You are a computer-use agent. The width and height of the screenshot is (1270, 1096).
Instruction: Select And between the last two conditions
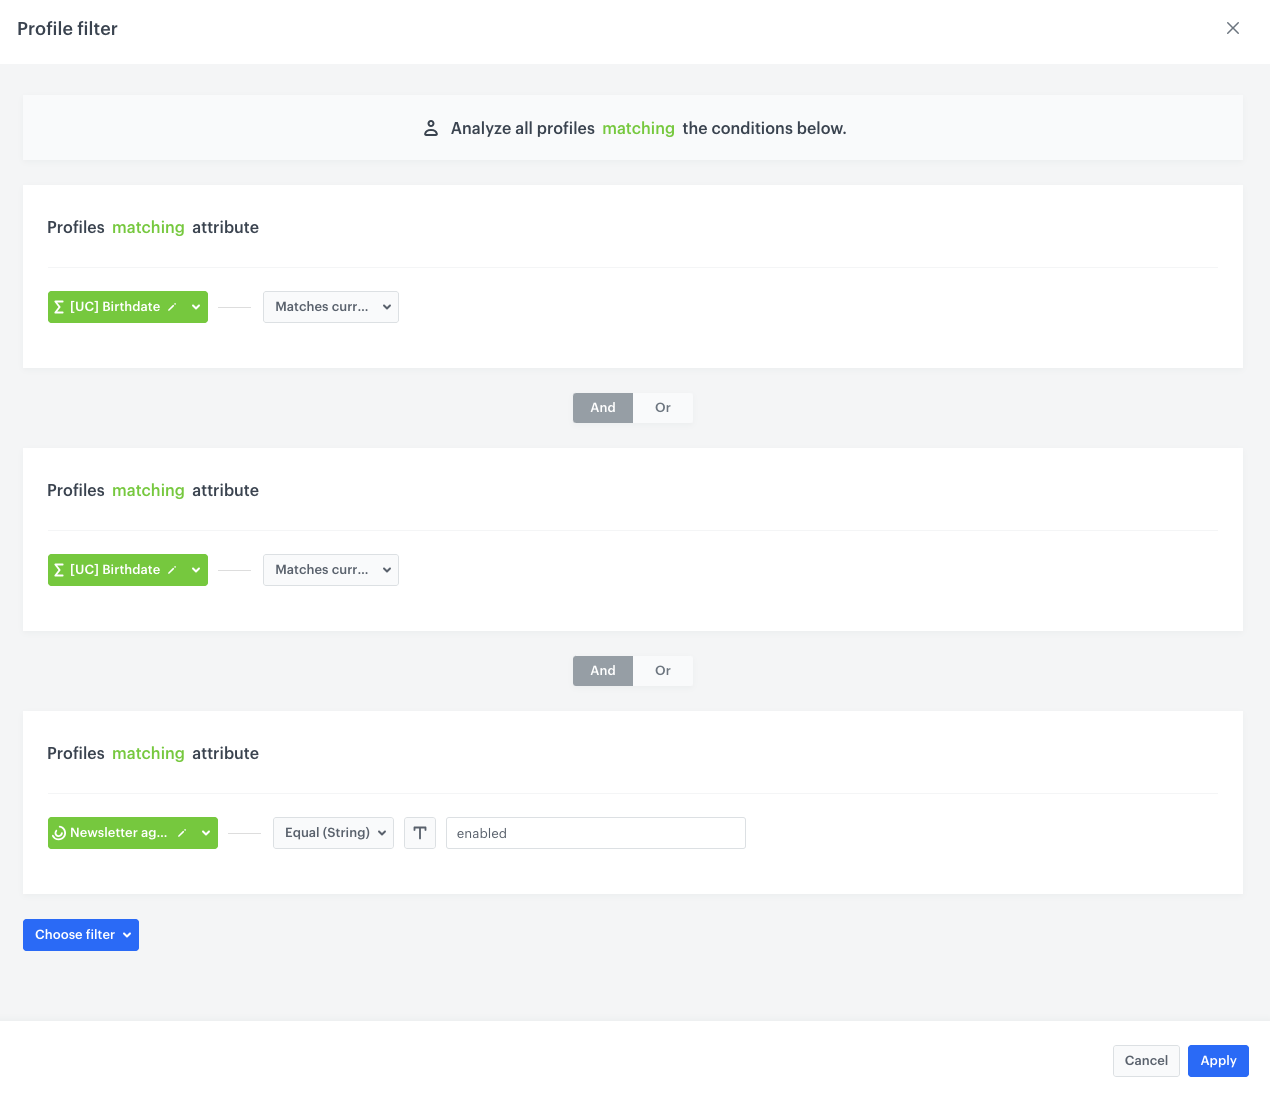tap(602, 670)
